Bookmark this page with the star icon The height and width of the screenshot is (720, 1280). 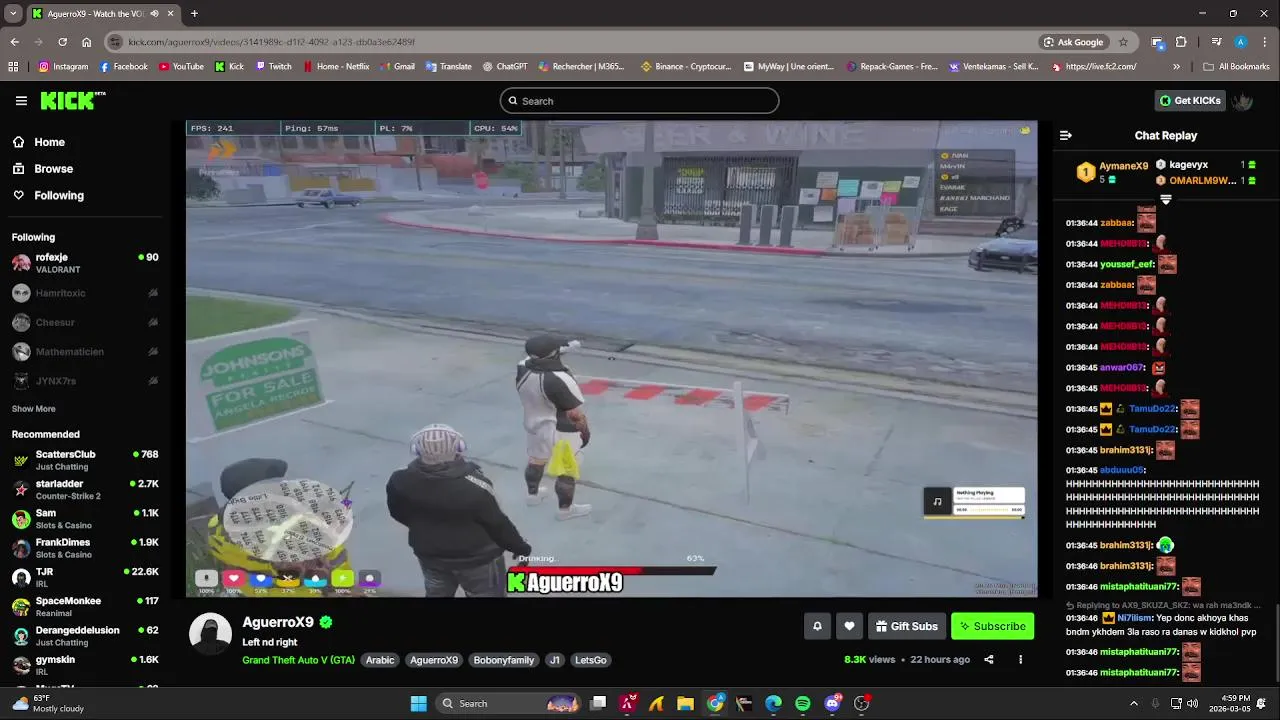click(1123, 42)
